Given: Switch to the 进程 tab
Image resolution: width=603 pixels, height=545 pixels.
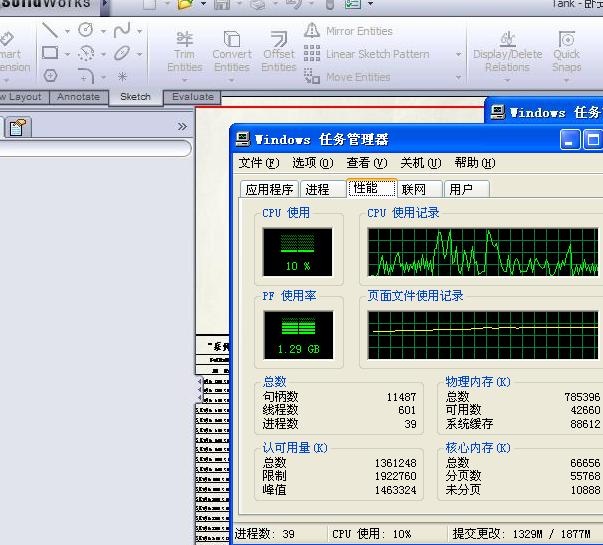Looking at the screenshot, I should pyautogui.click(x=323, y=189).
